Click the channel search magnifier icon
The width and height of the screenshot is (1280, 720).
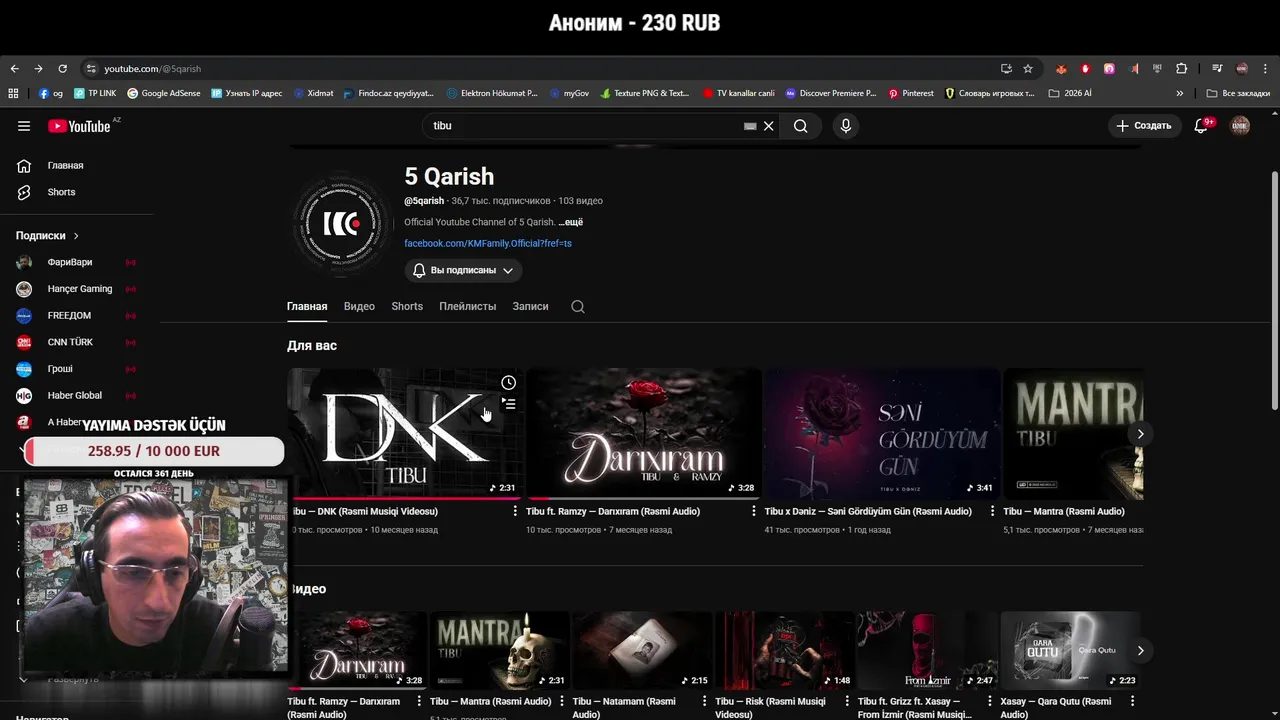578,307
